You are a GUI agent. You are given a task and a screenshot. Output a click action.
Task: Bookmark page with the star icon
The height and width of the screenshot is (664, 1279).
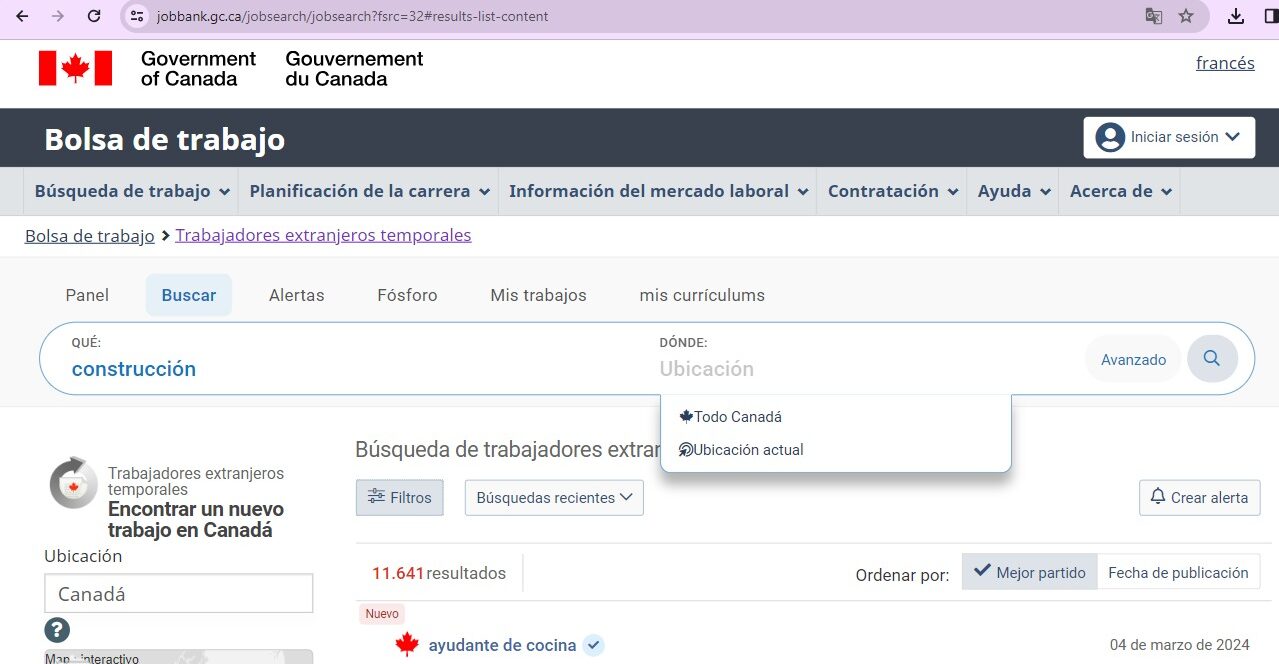(1186, 16)
